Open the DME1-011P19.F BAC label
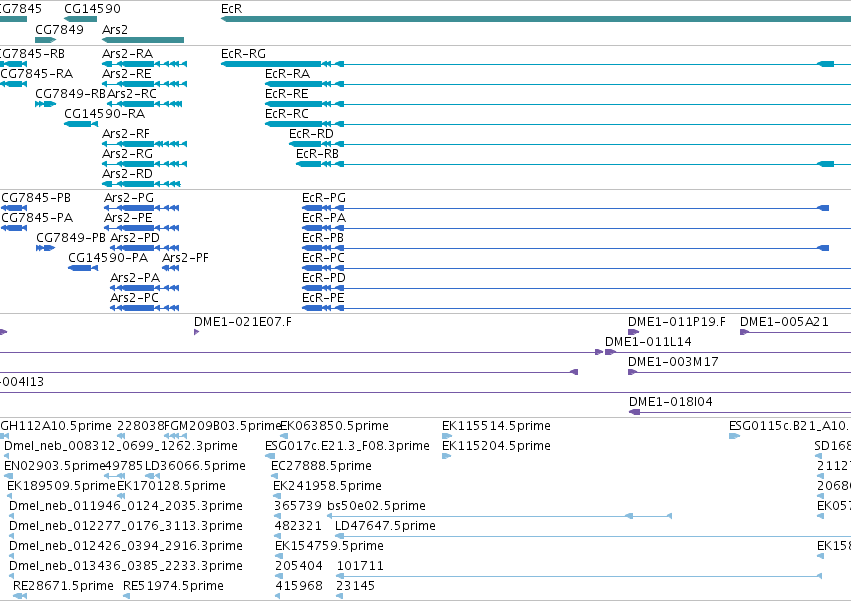The height and width of the screenshot is (601, 851). pos(677,322)
